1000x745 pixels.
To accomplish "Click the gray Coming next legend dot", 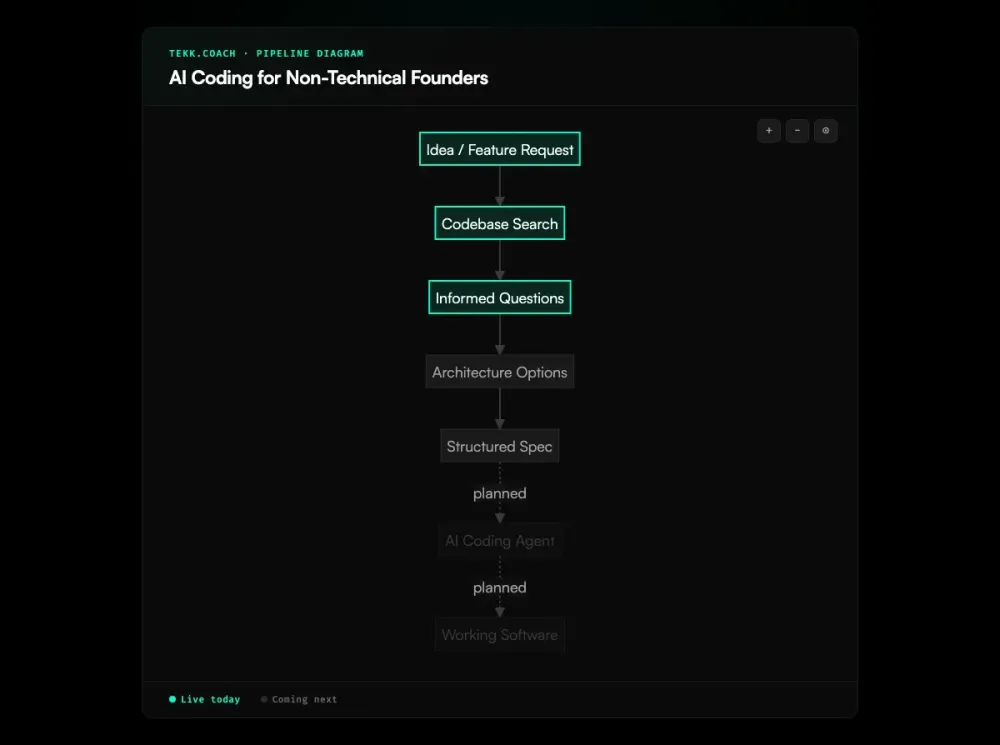I will tap(263, 699).
